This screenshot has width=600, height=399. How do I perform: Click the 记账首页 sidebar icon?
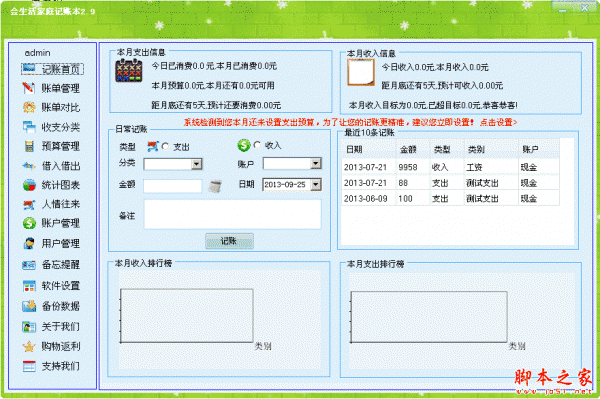(29, 68)
